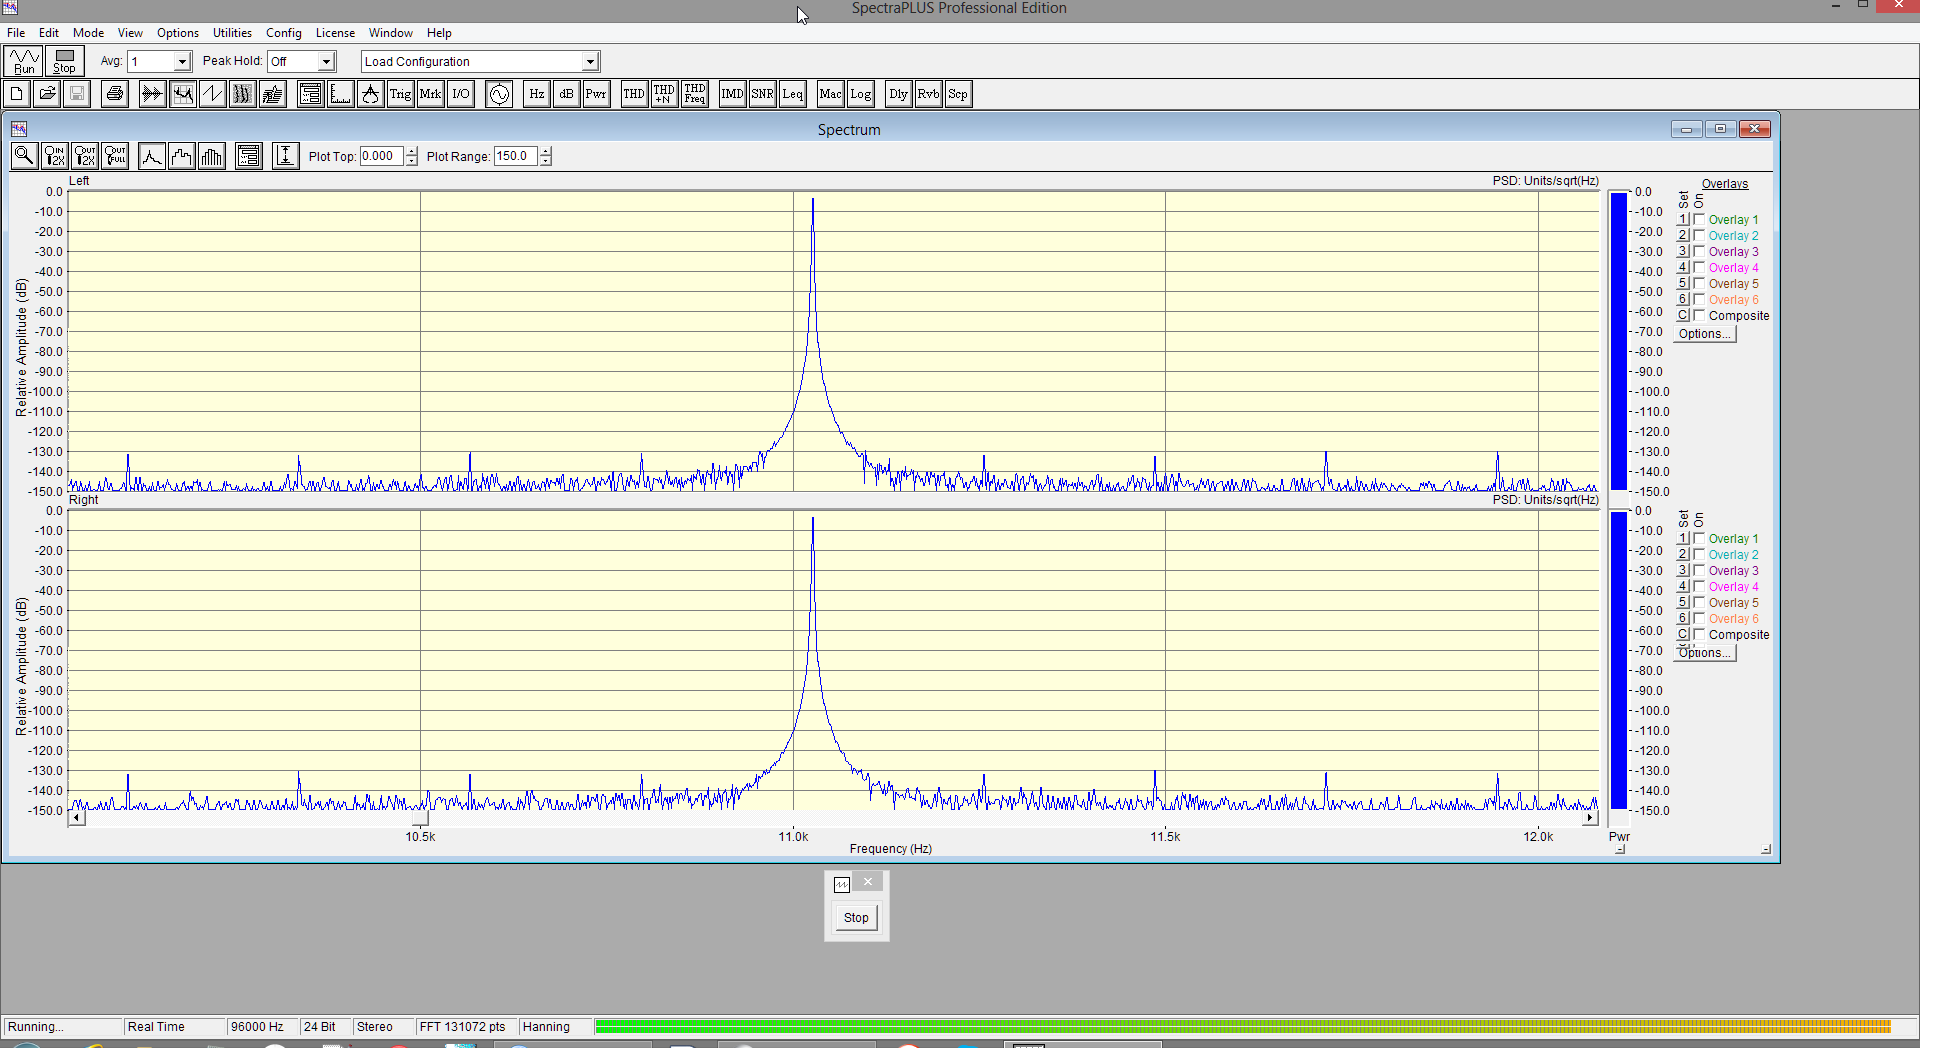Switch to bar graph plot style
The height and width of the screenshot is (1056, 1936).
click(x=212, y=156)
